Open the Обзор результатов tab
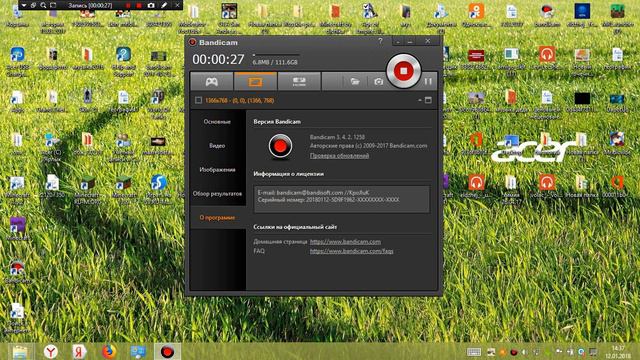The height and width of the screenshot is (360, 640). coord(217,194)
